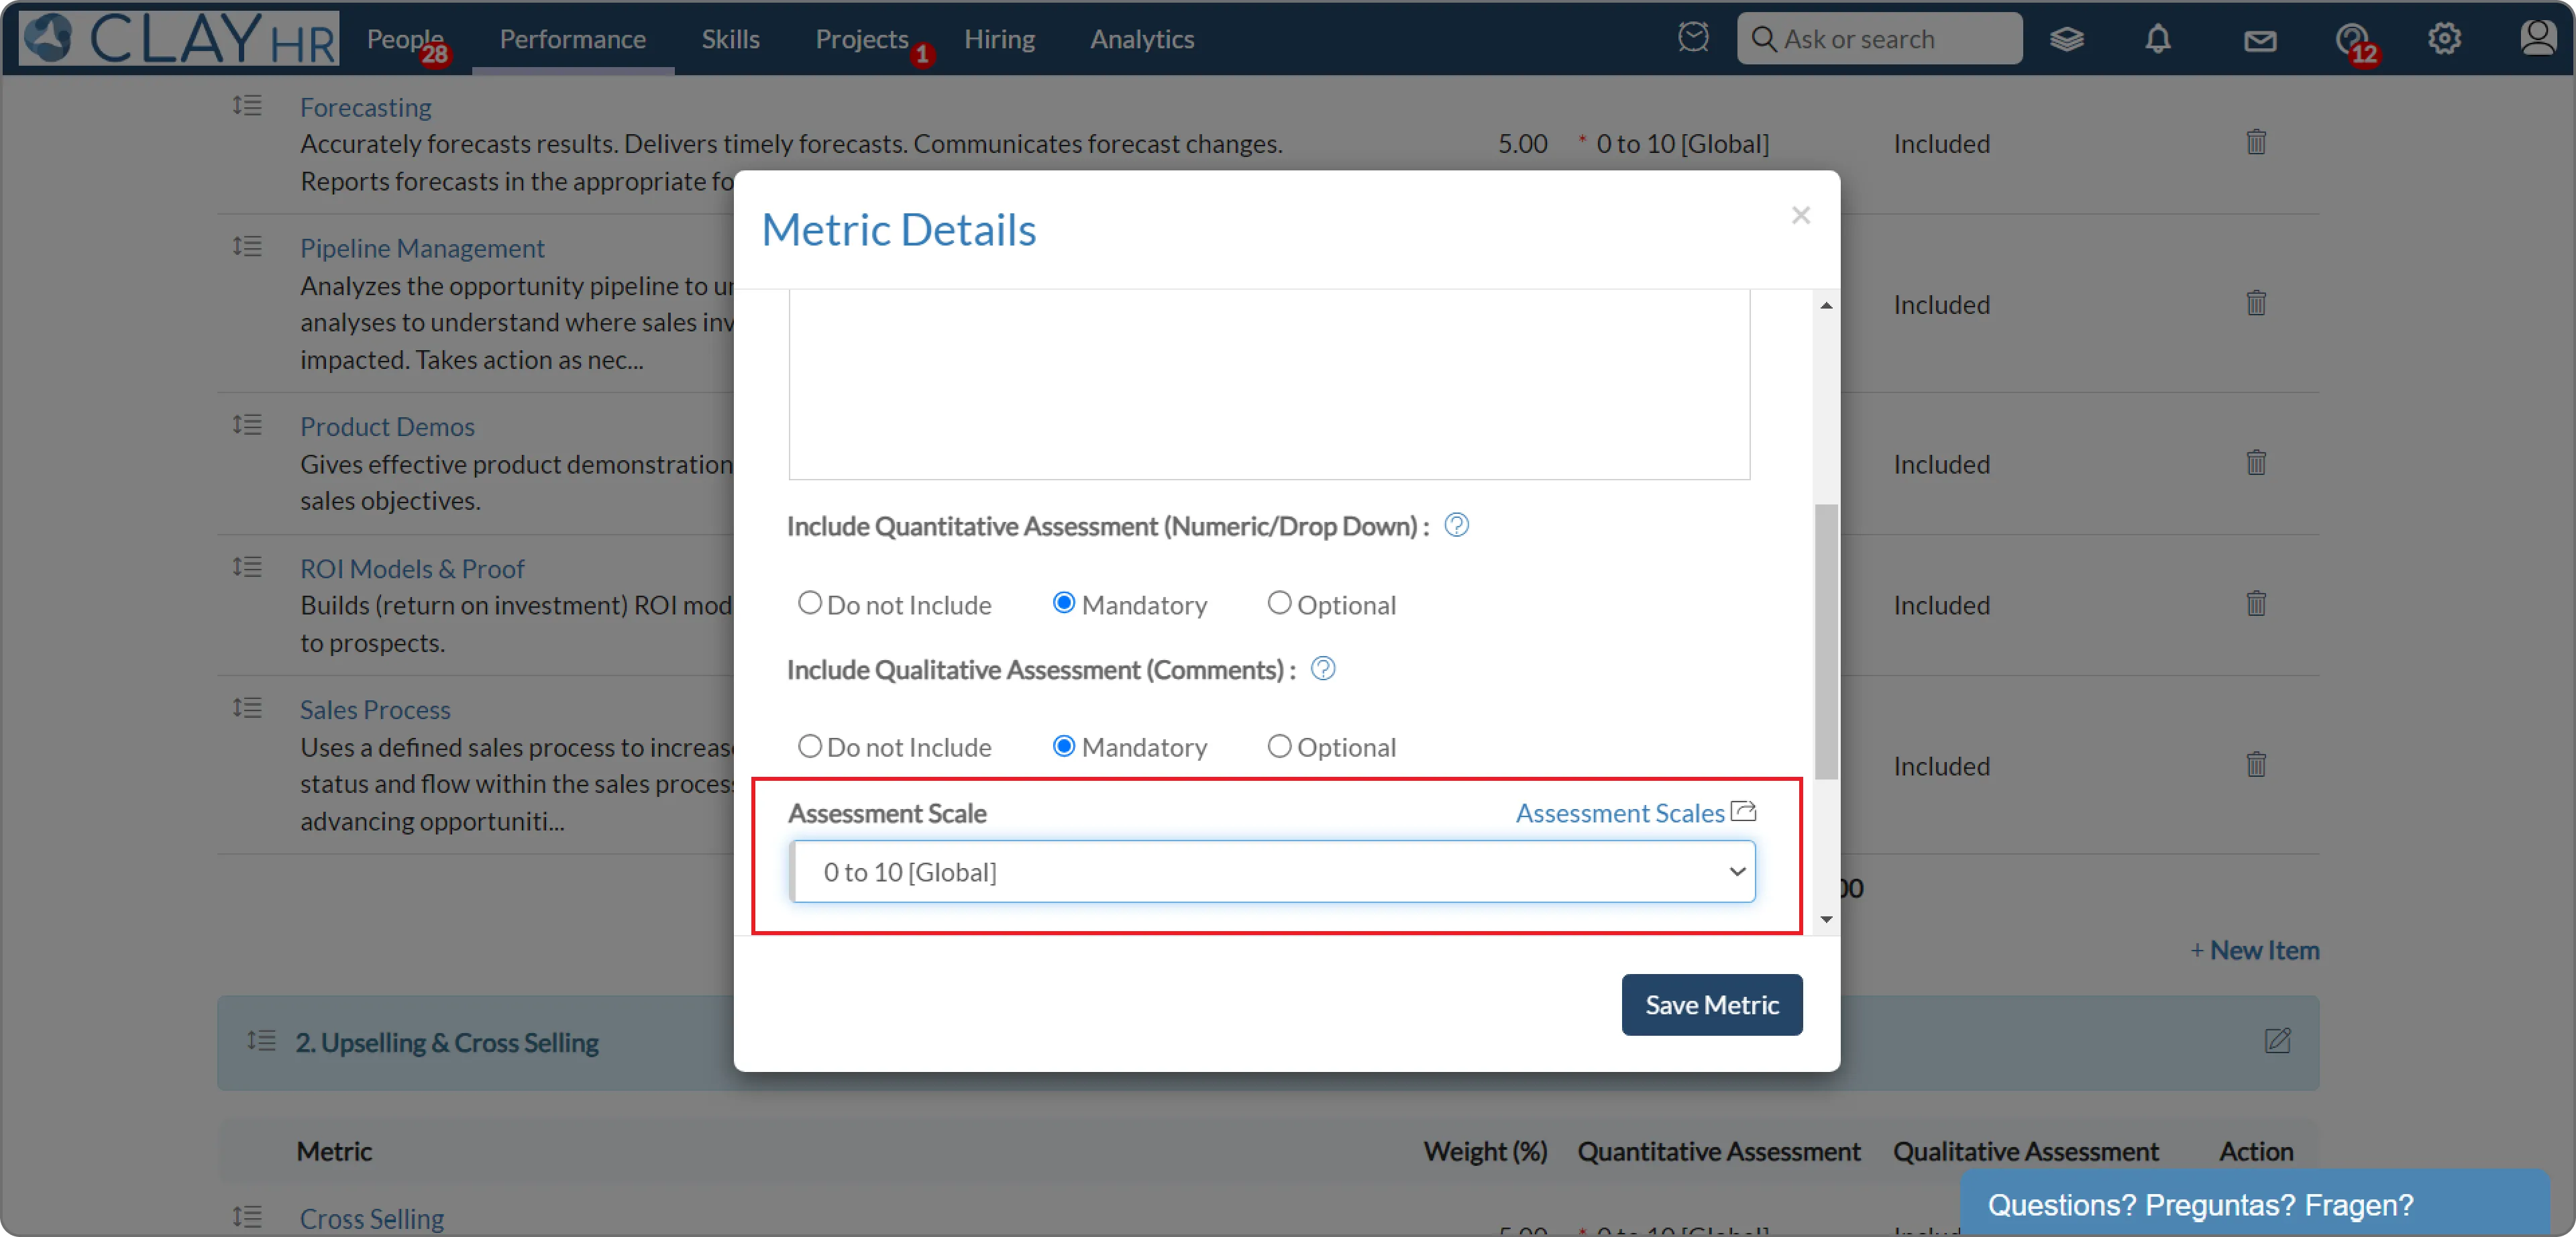Click the edit icon for Upselling & Cross Selling
Image resolution: width=2576 pixels, height=1237 pixels.
click(x=2277, y=1041)
